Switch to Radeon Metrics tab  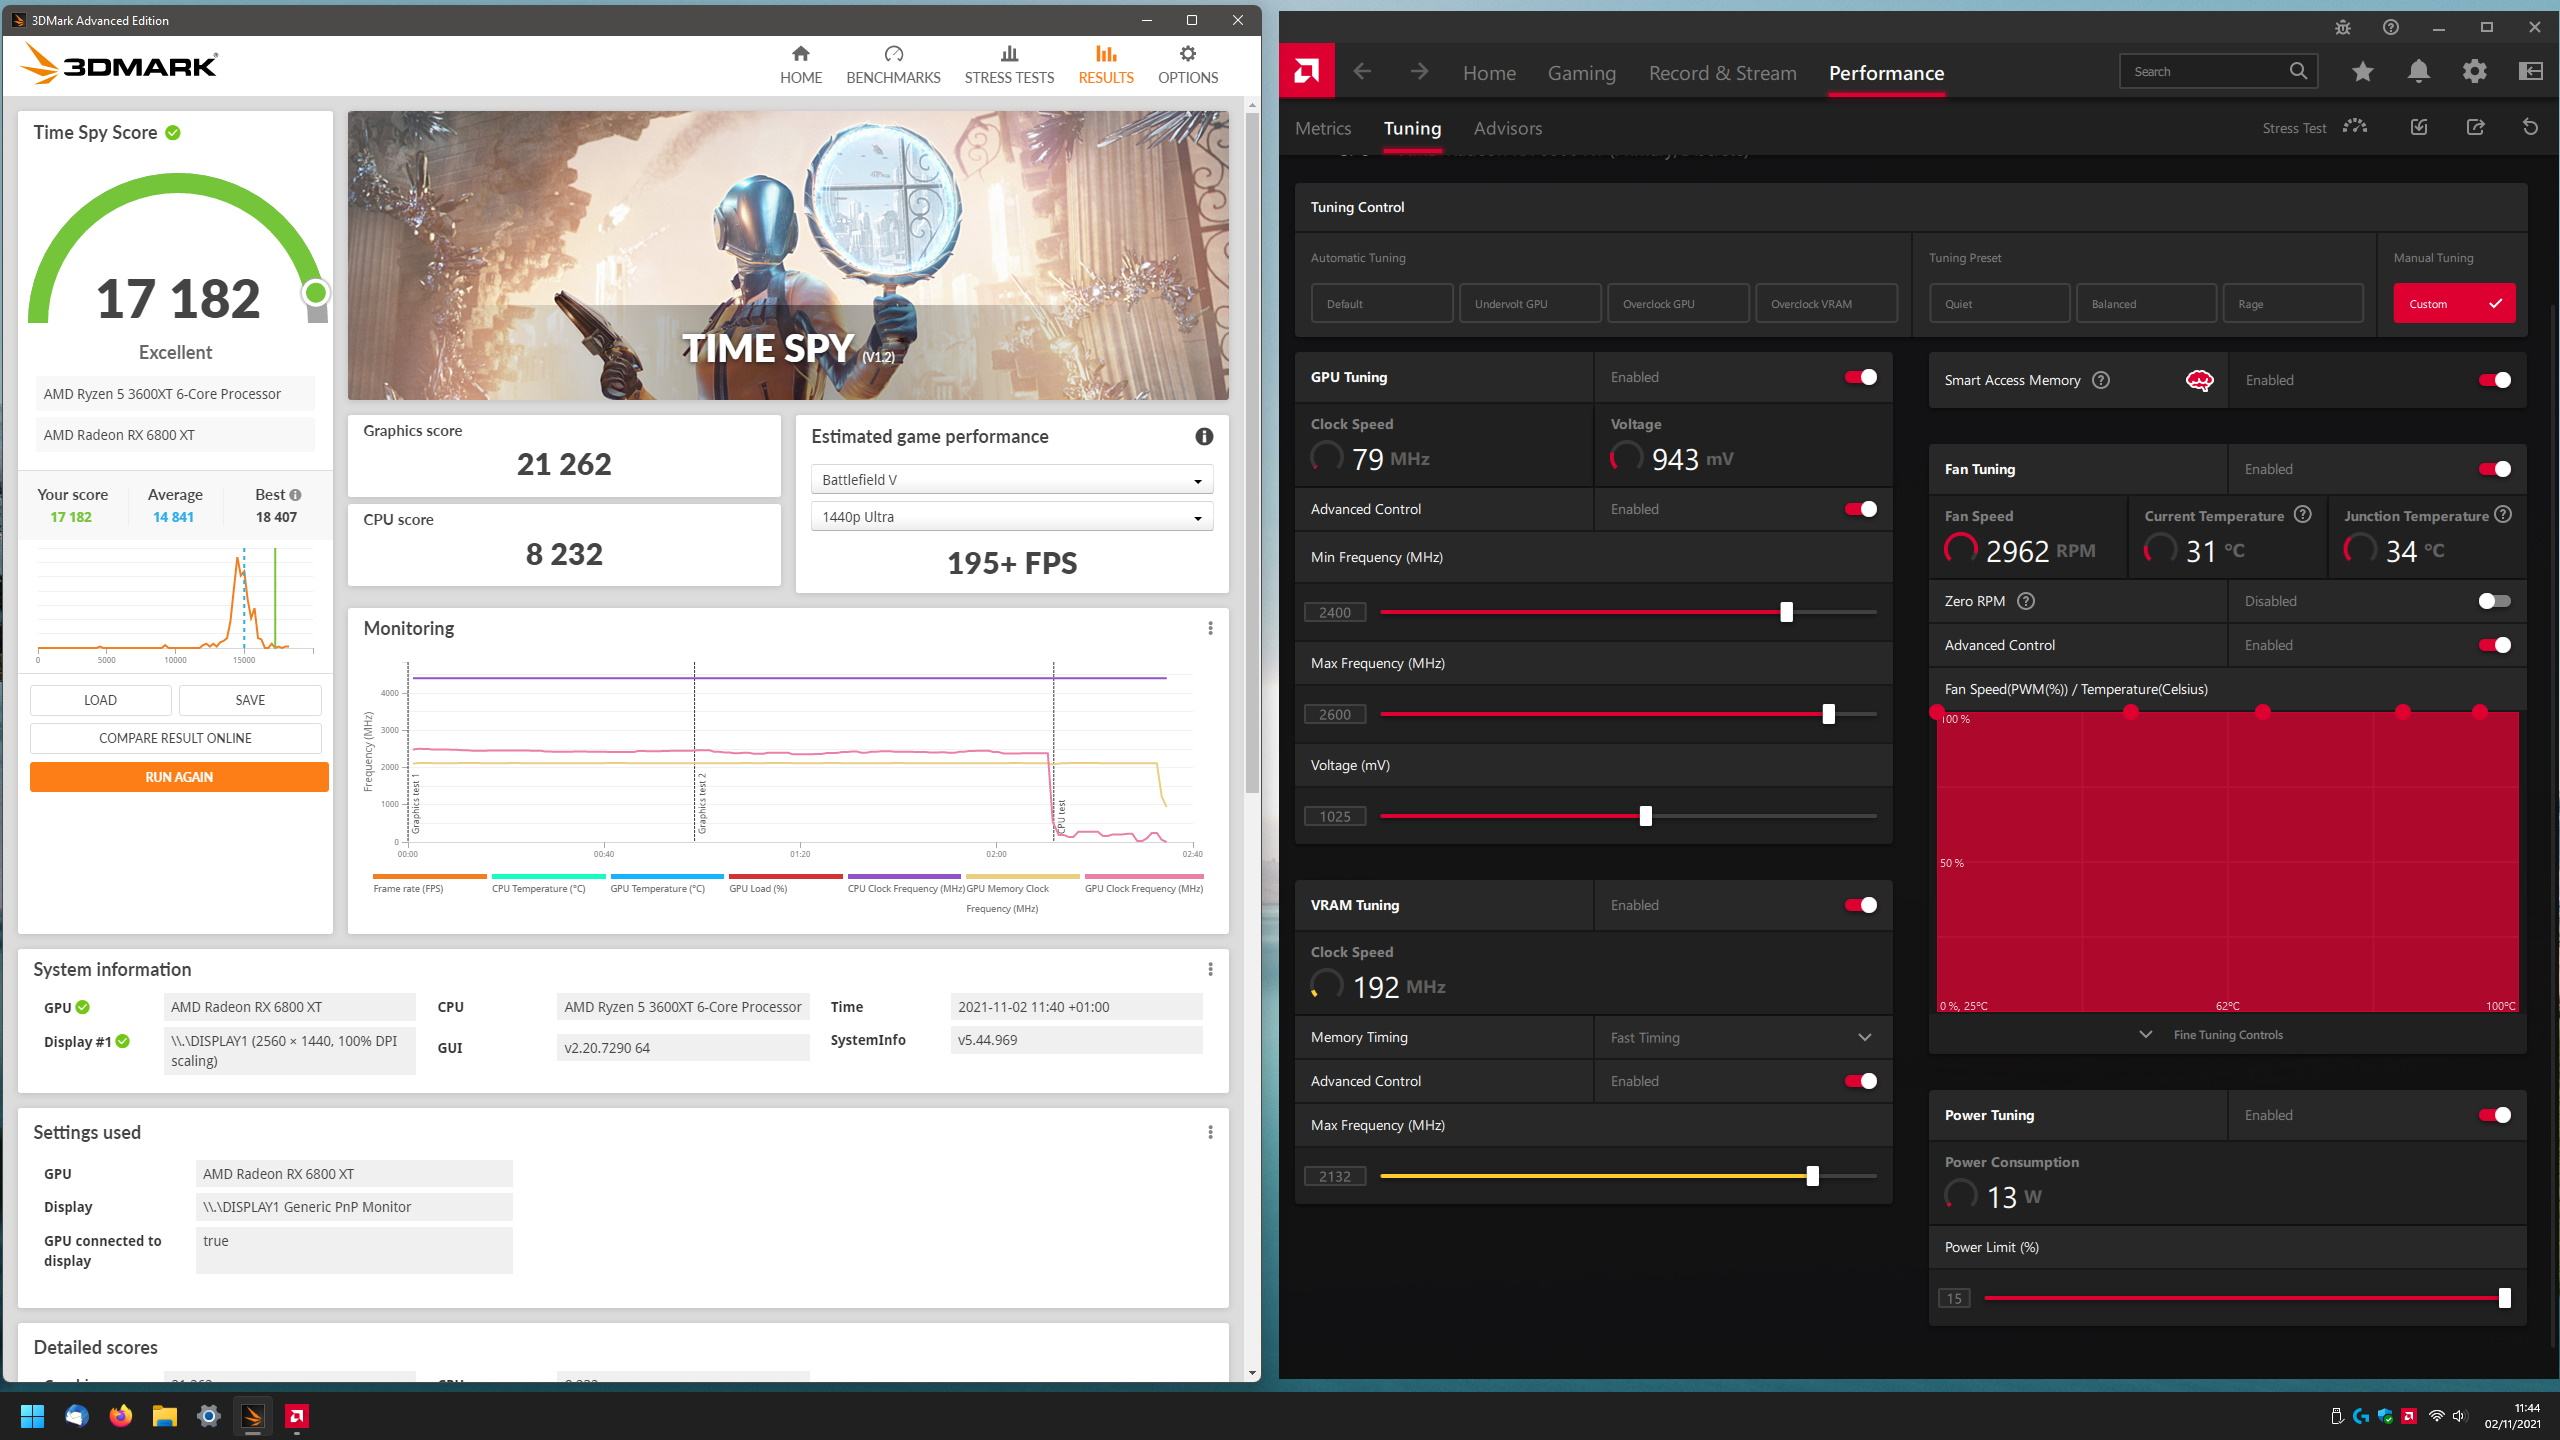coord(1323,128)
